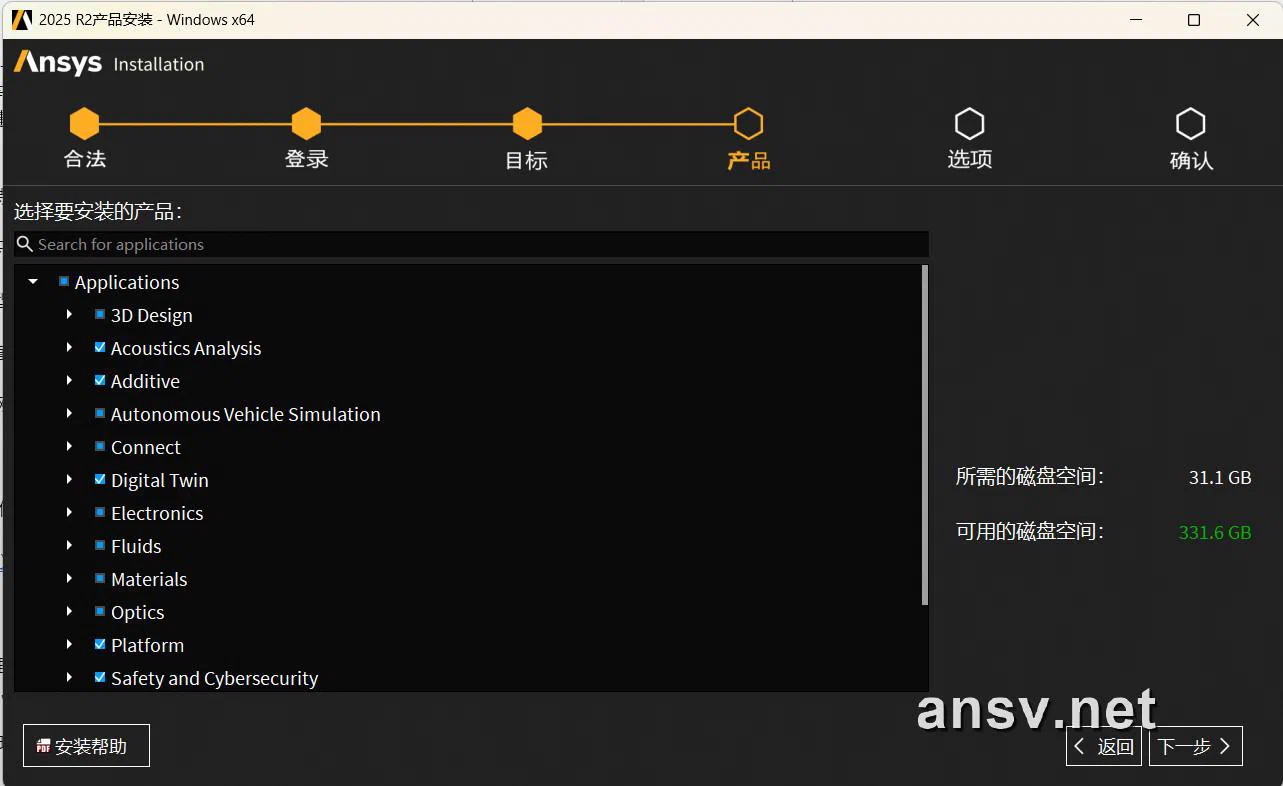
Task: Expand the Safety and Cybersecurity node
Action: tap(69, 678)
